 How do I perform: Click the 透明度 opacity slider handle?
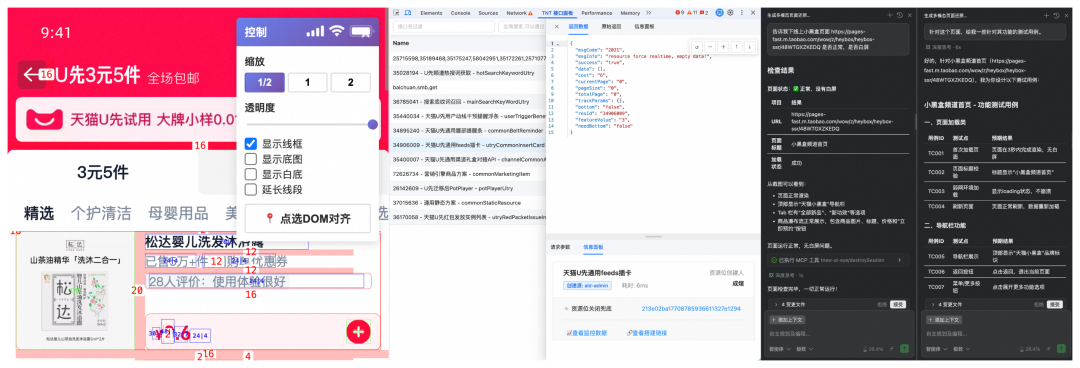[373, 125]
